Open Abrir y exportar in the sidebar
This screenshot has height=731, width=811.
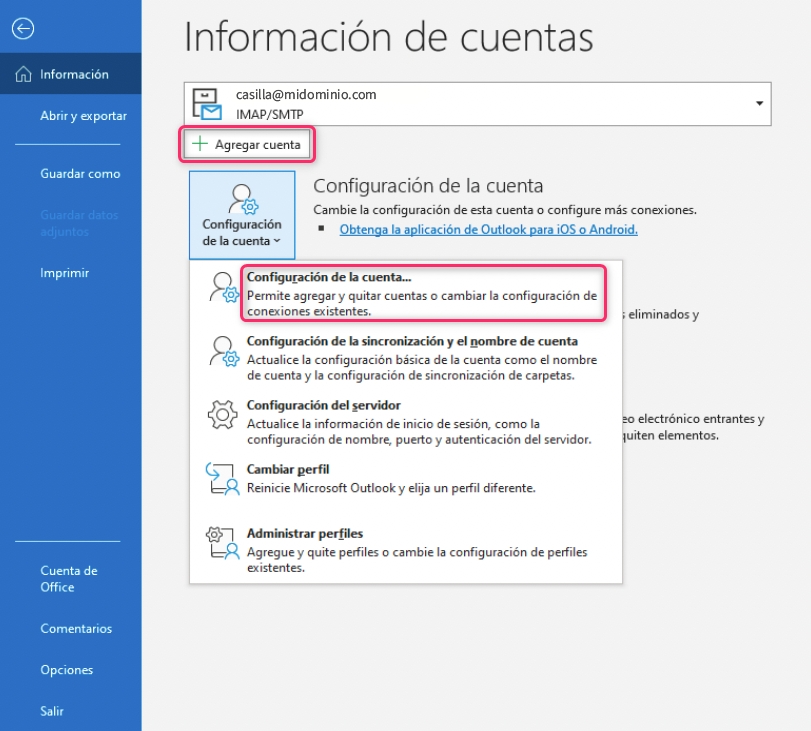83,116
